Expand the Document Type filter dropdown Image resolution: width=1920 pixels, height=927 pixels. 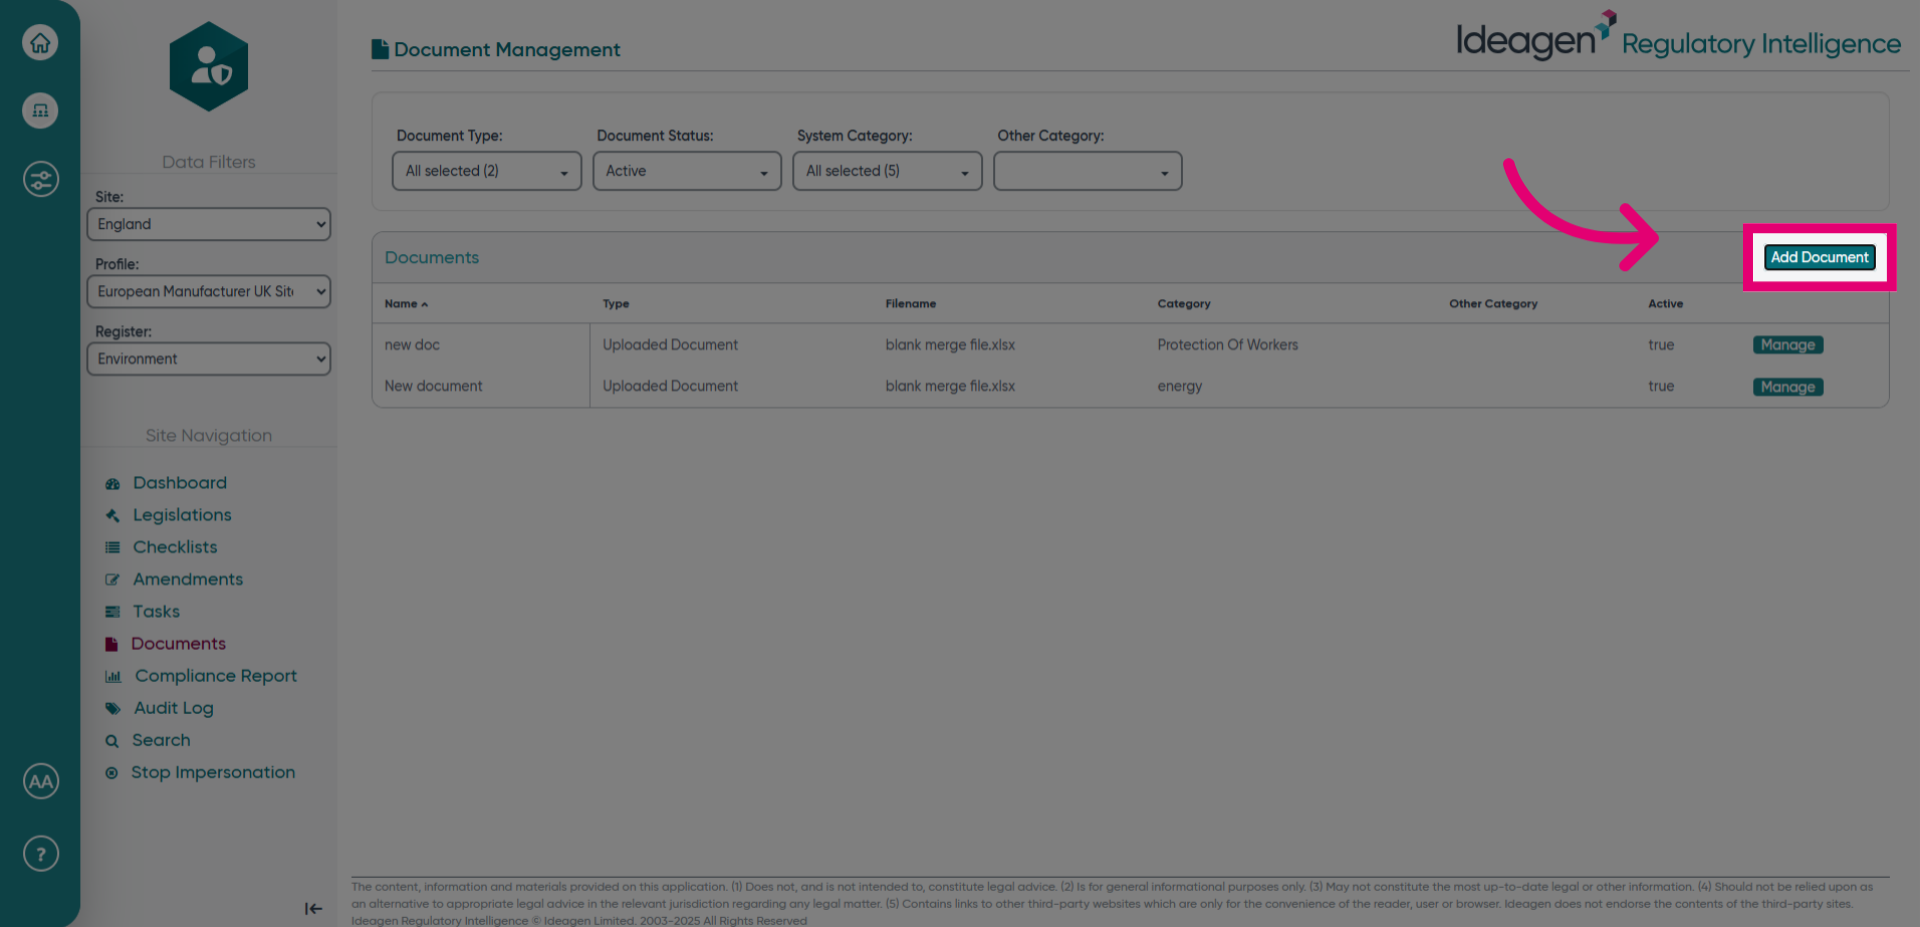click(487, 171)
